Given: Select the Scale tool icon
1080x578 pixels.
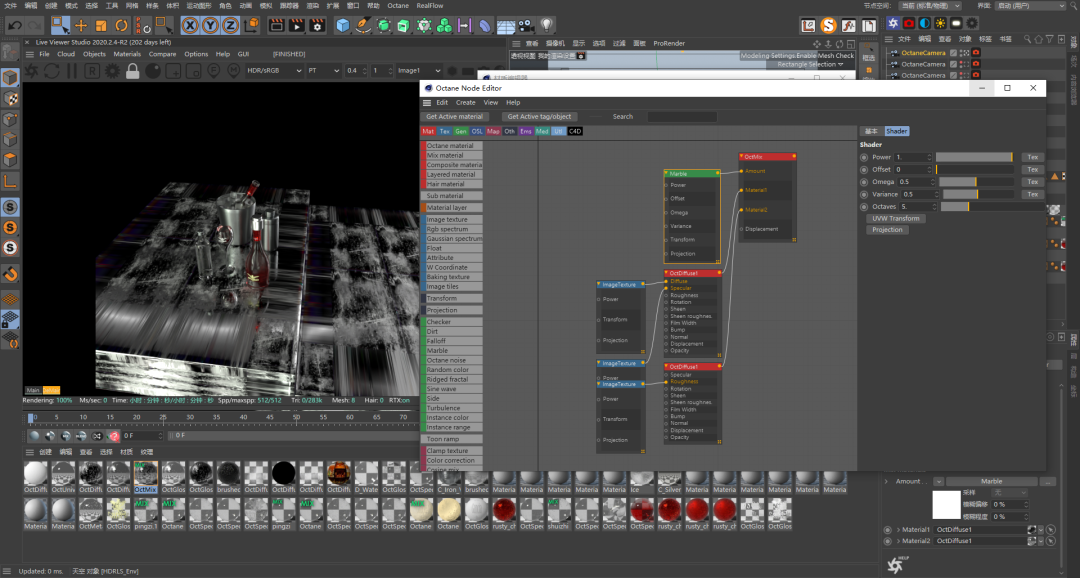Looking at the screenshot, I should [101, 25].
